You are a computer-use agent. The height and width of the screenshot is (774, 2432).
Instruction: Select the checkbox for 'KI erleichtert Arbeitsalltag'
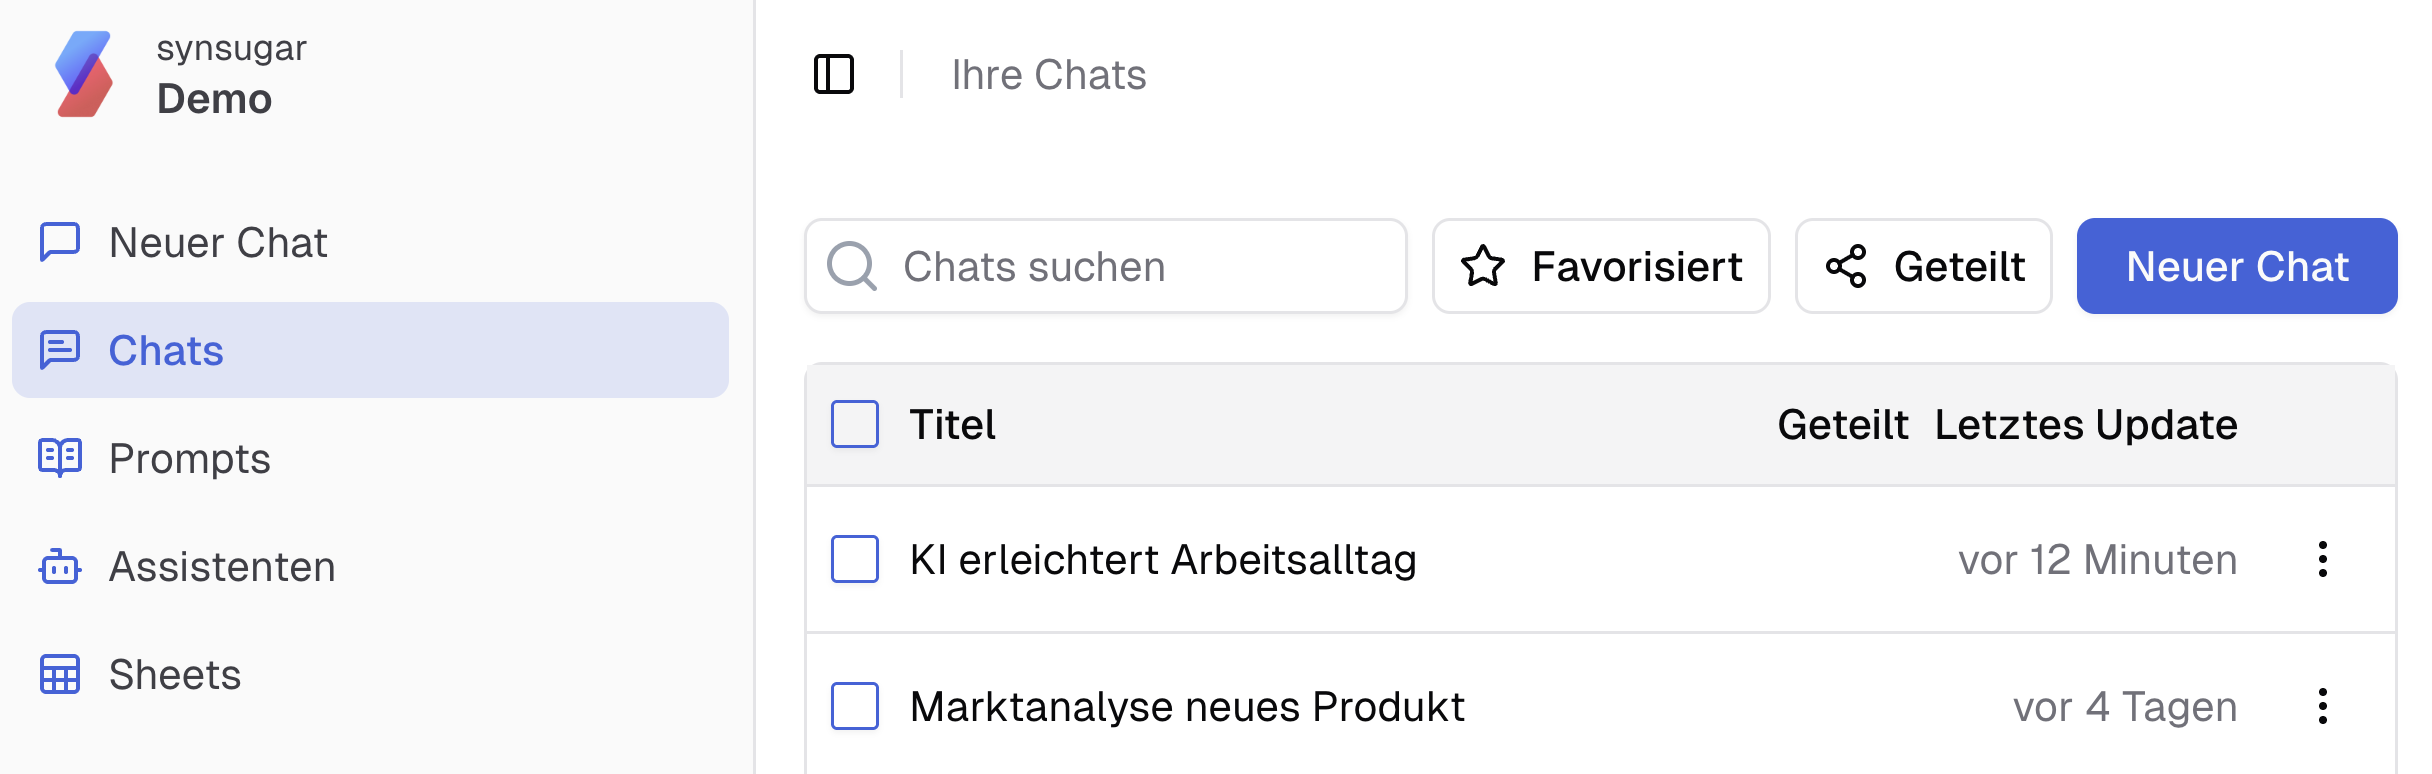(x=854, y=560)
